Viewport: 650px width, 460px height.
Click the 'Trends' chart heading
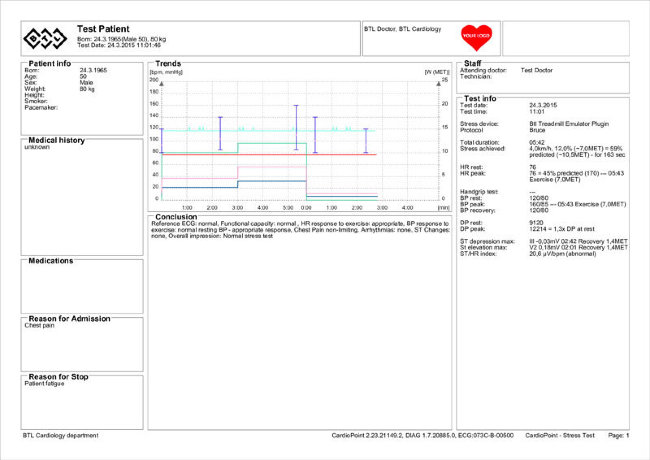[168, 63]
